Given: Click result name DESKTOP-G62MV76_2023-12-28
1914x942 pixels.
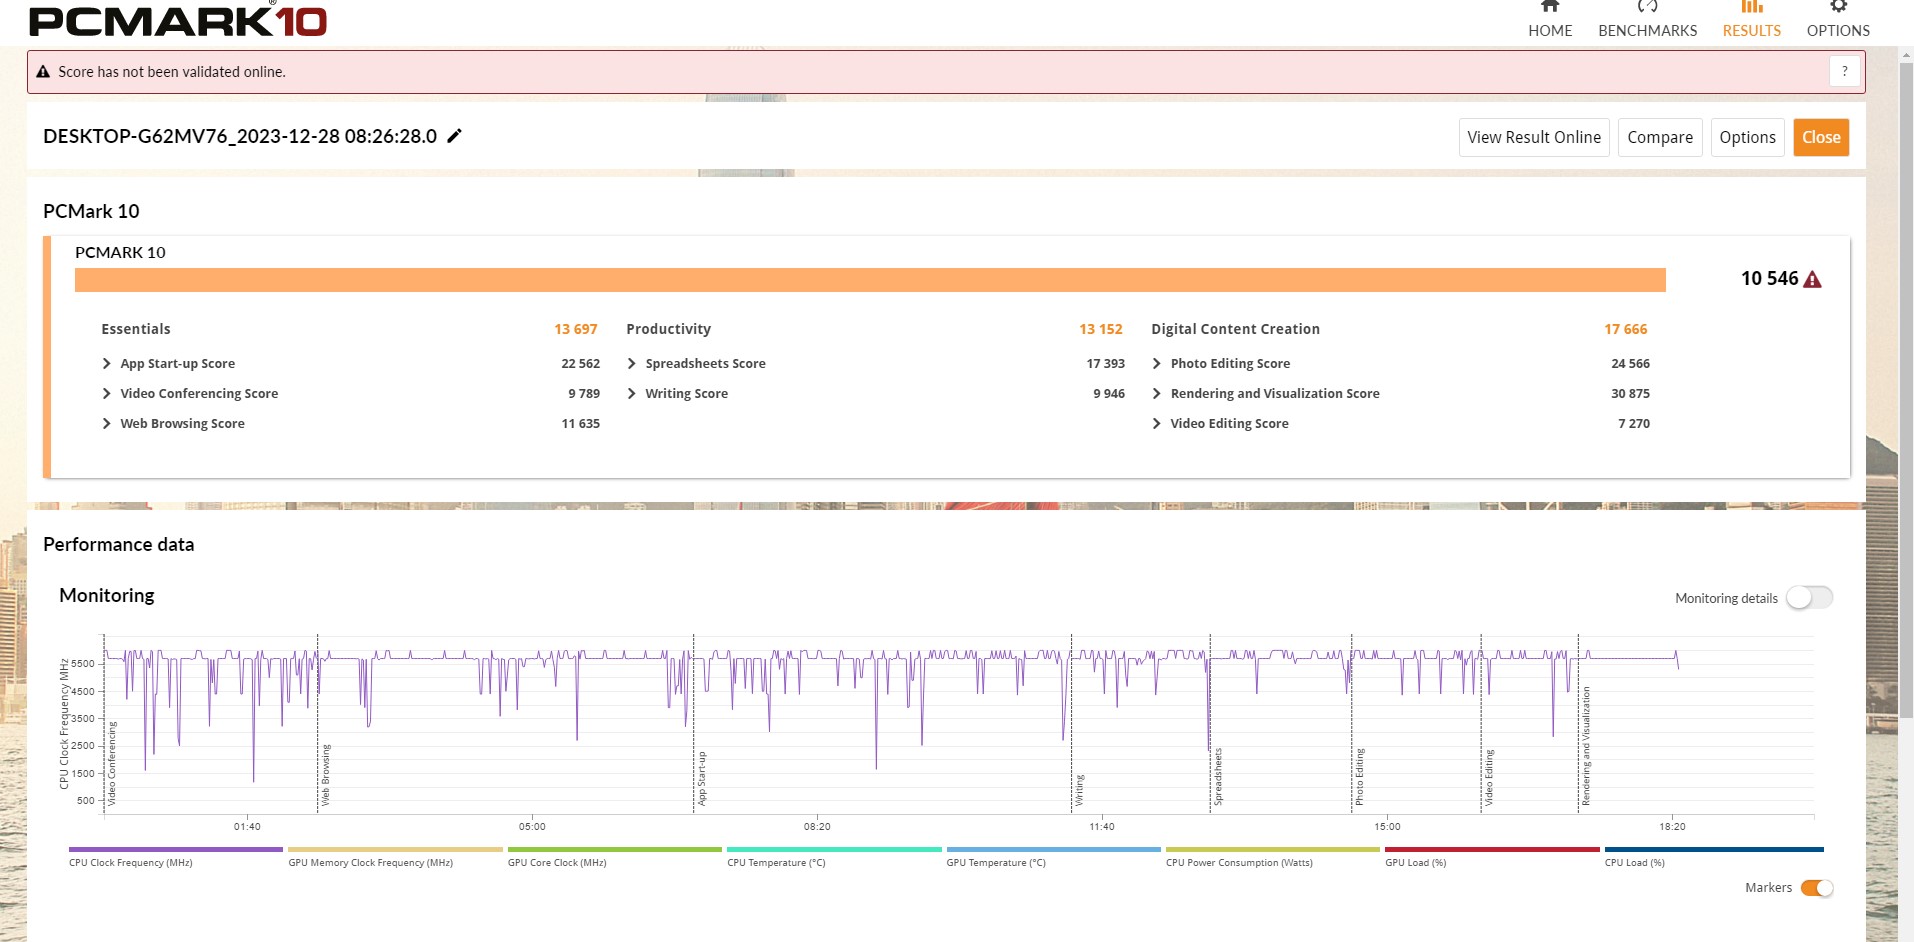Looking at the screenshot, I should (x=240, y=136).
